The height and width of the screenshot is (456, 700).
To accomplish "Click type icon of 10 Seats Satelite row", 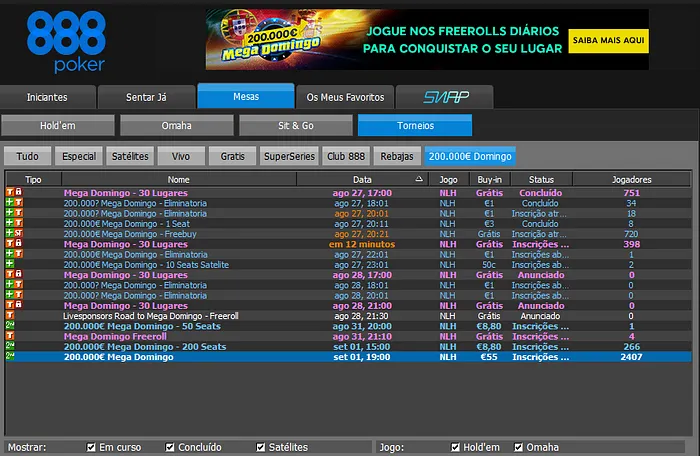I will pyautogui.click(x=9, y=264).
